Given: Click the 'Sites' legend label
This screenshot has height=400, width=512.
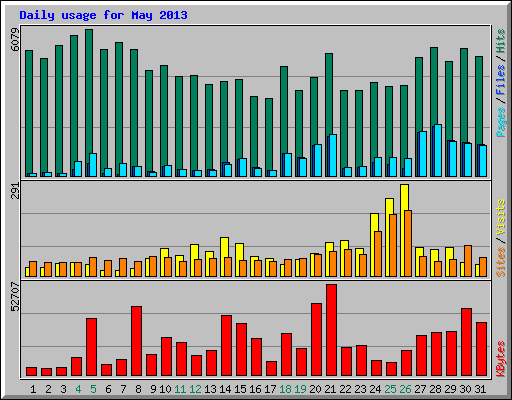Looking at the screenshot, I should click(501, 262).
